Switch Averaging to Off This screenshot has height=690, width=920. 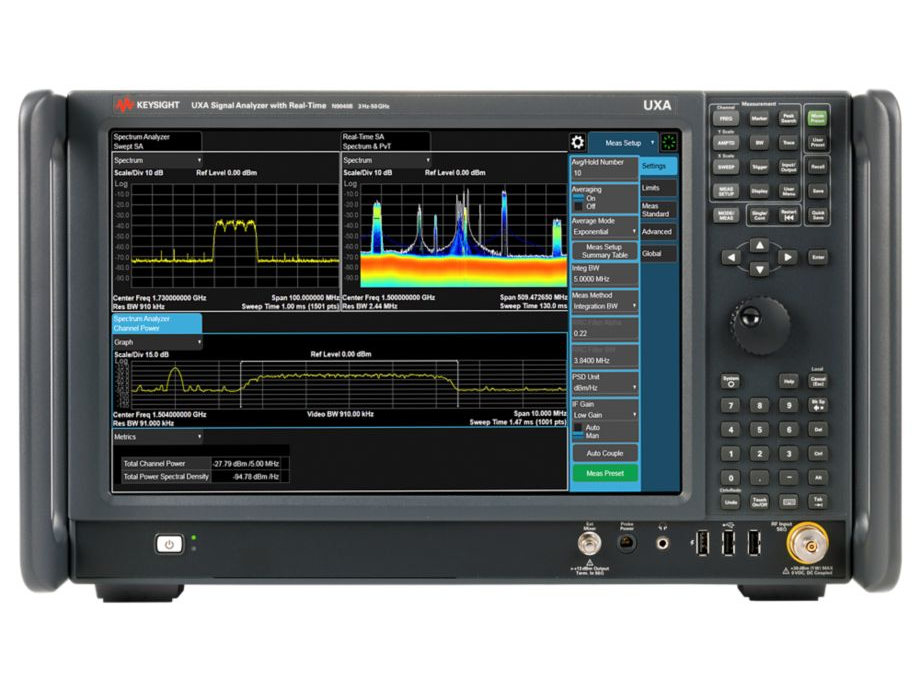(585, 207)
